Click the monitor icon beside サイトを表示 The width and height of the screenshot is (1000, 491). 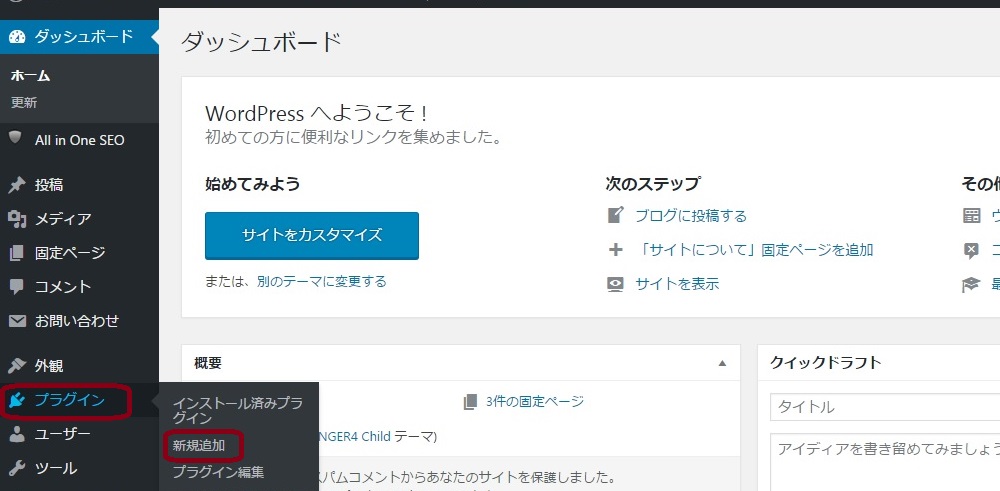point(615,284)
